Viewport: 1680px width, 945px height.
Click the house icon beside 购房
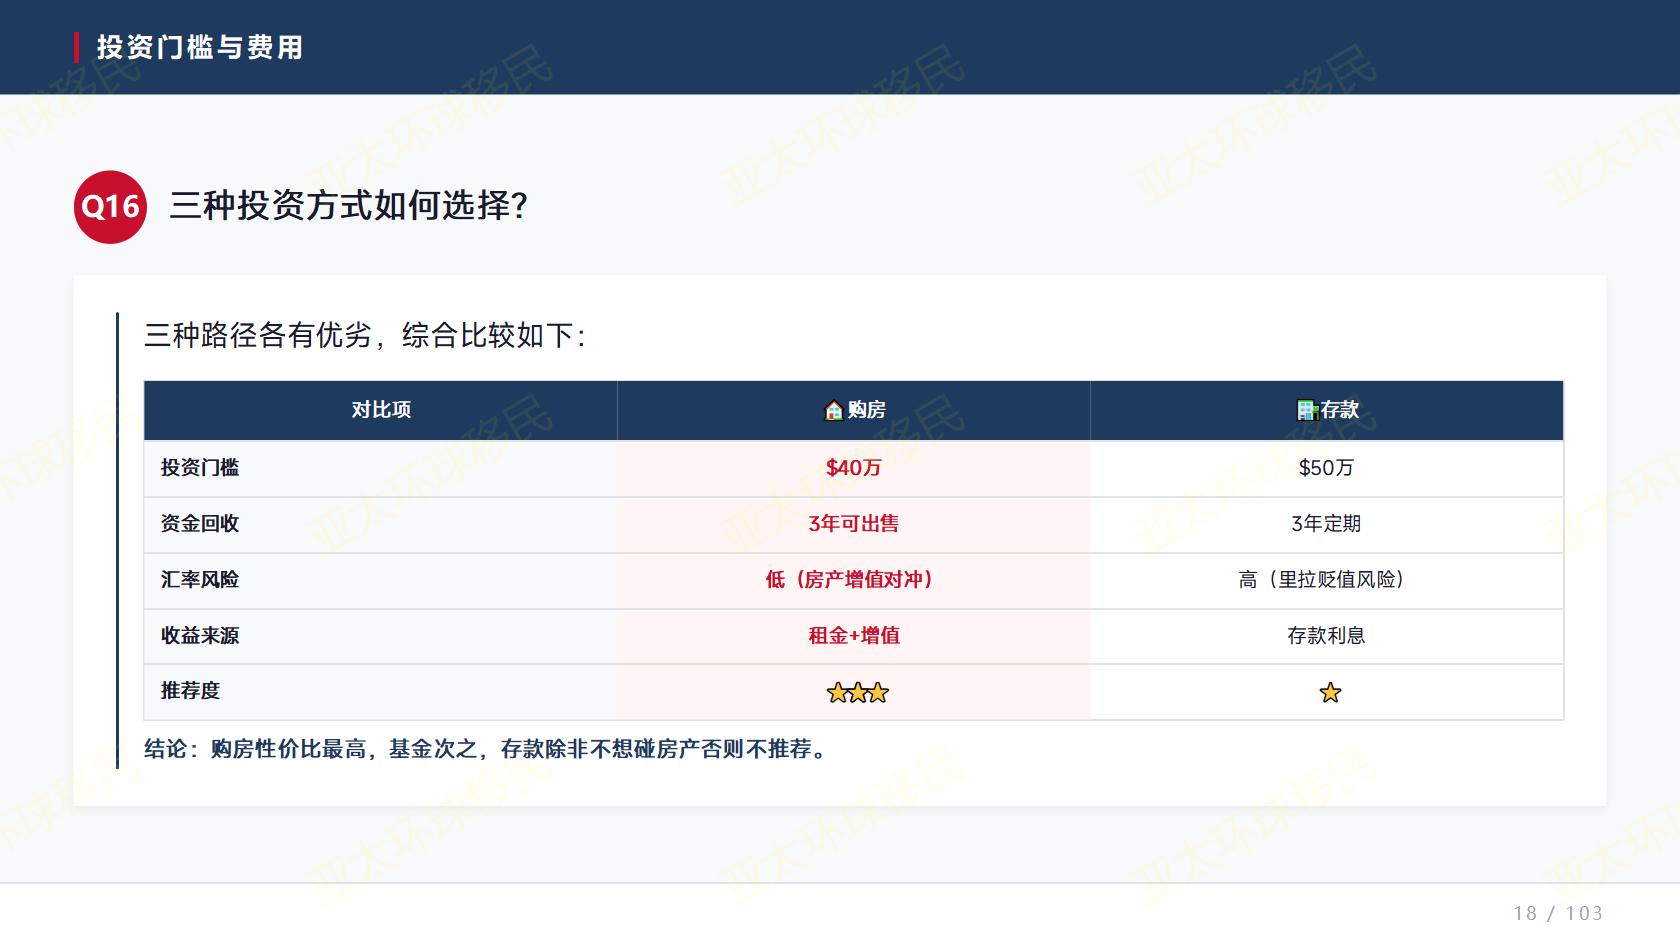[833, 410]
